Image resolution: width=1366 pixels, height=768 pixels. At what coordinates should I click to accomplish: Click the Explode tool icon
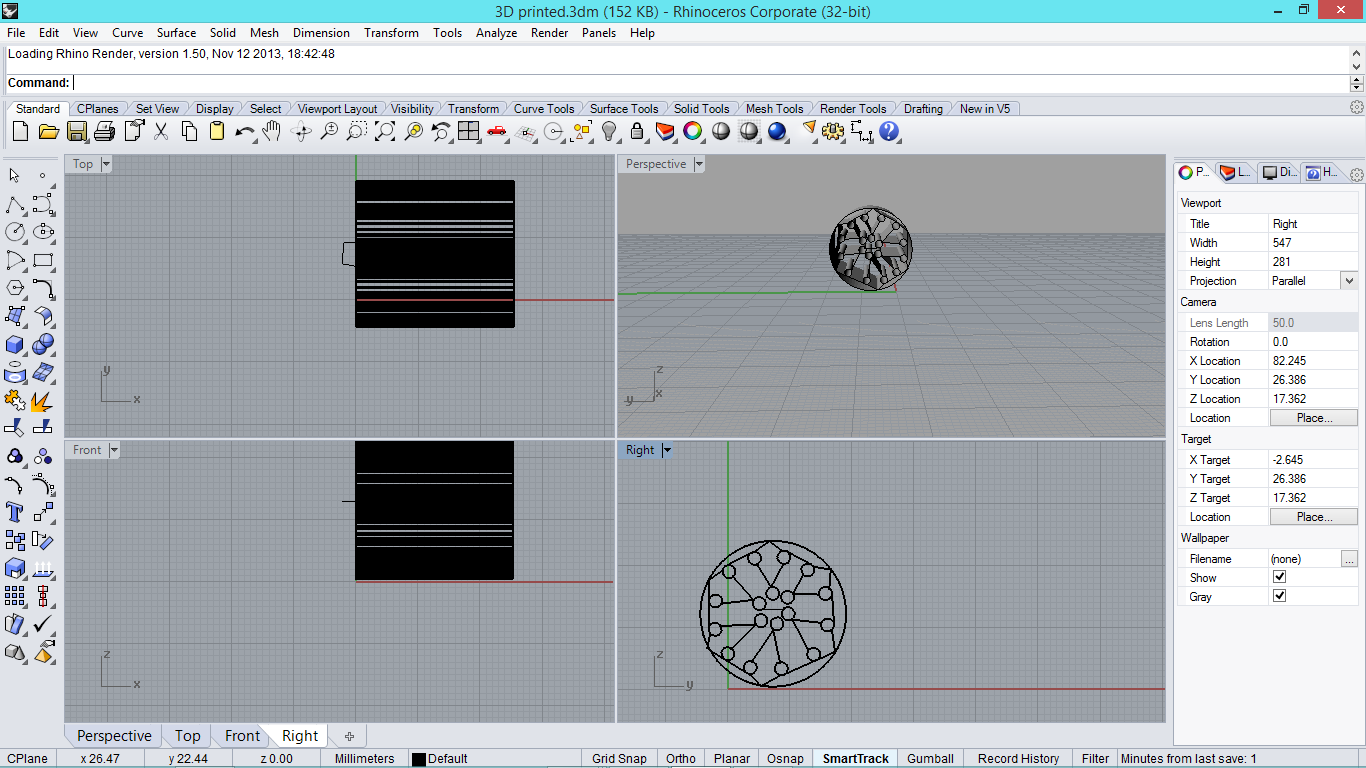tap(42, 401)
